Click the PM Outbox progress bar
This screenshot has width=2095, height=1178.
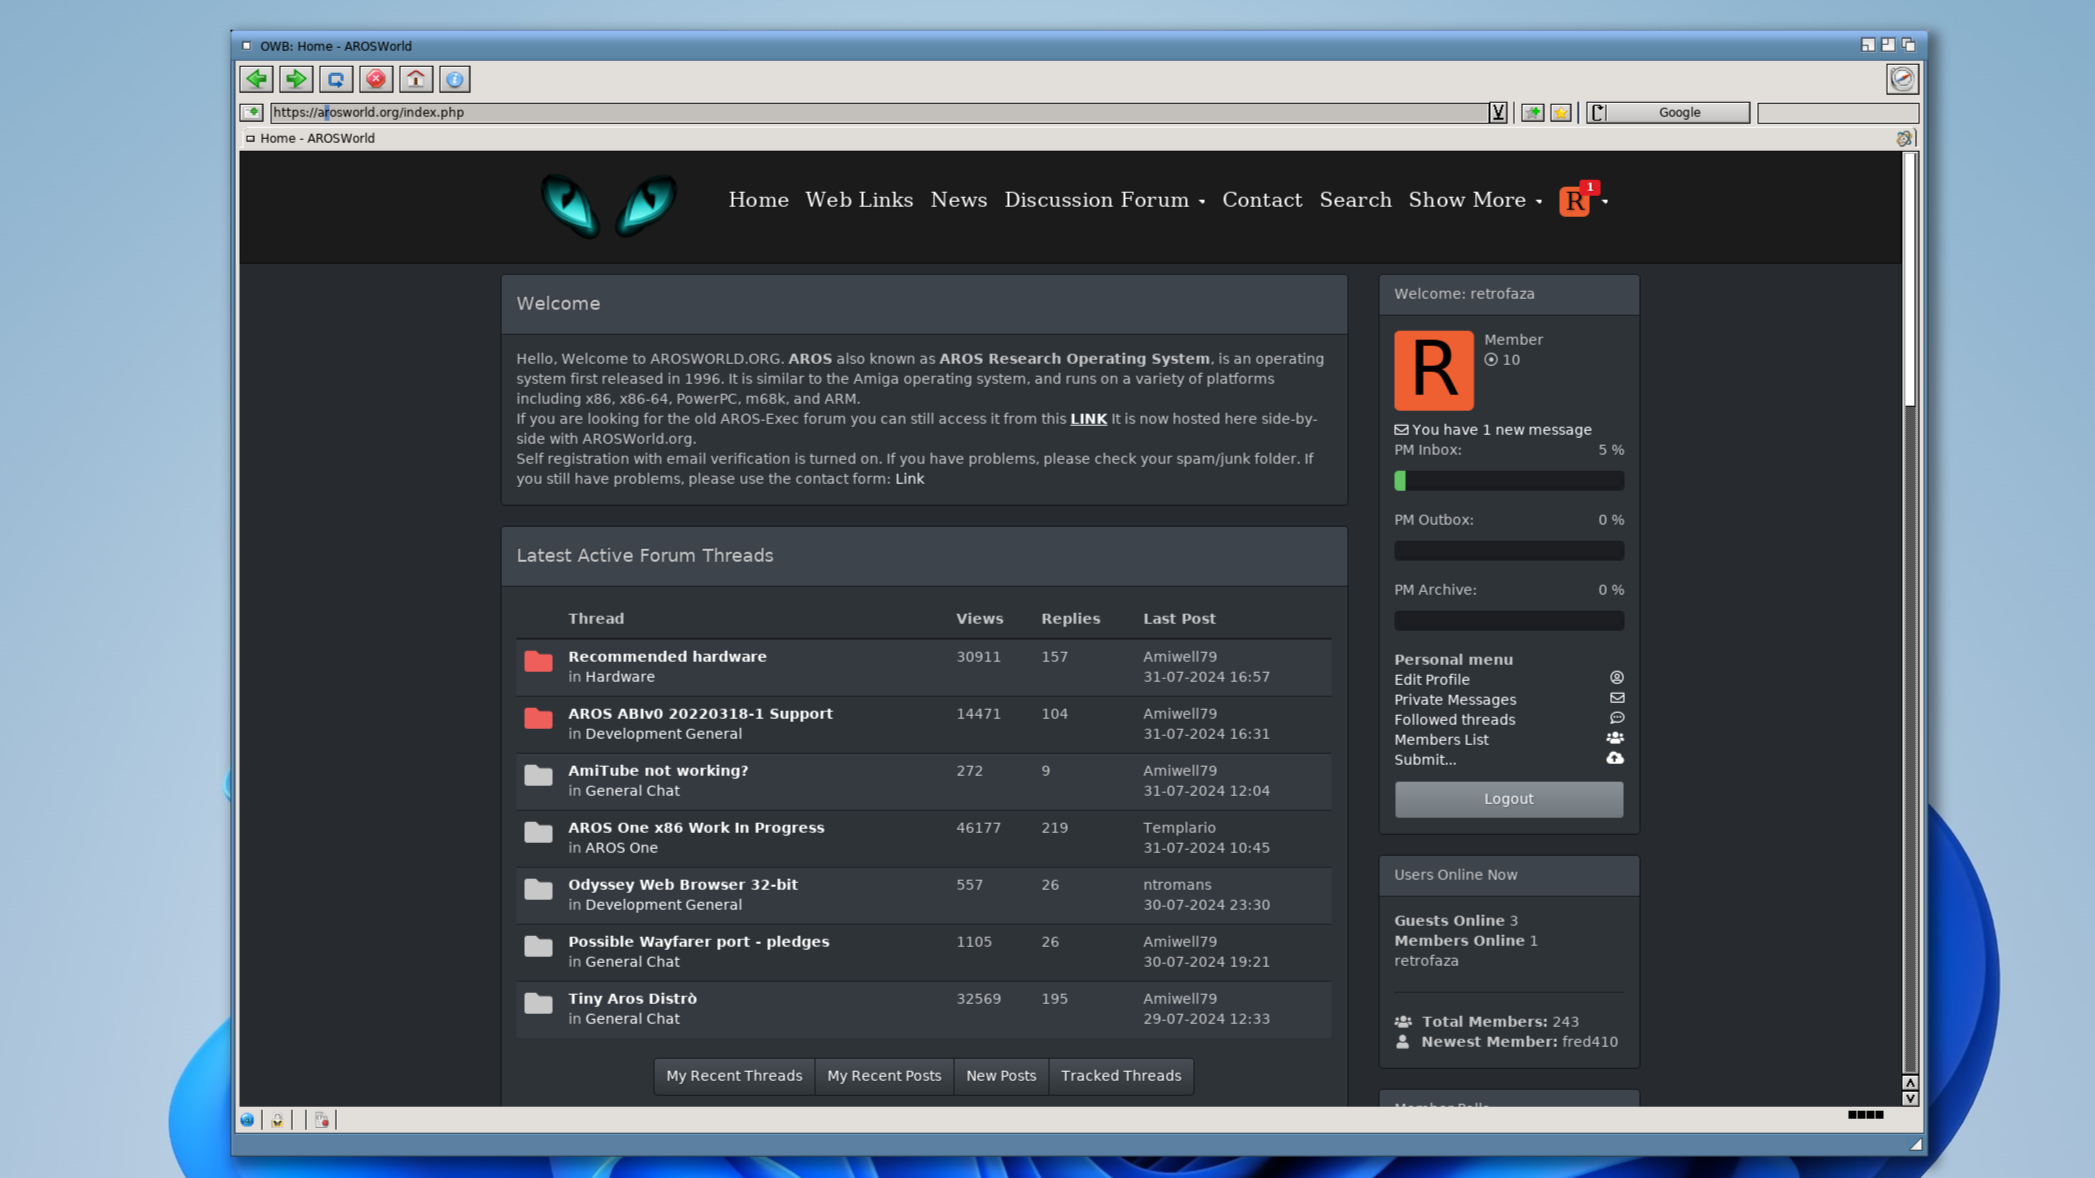pos(1508,551)
